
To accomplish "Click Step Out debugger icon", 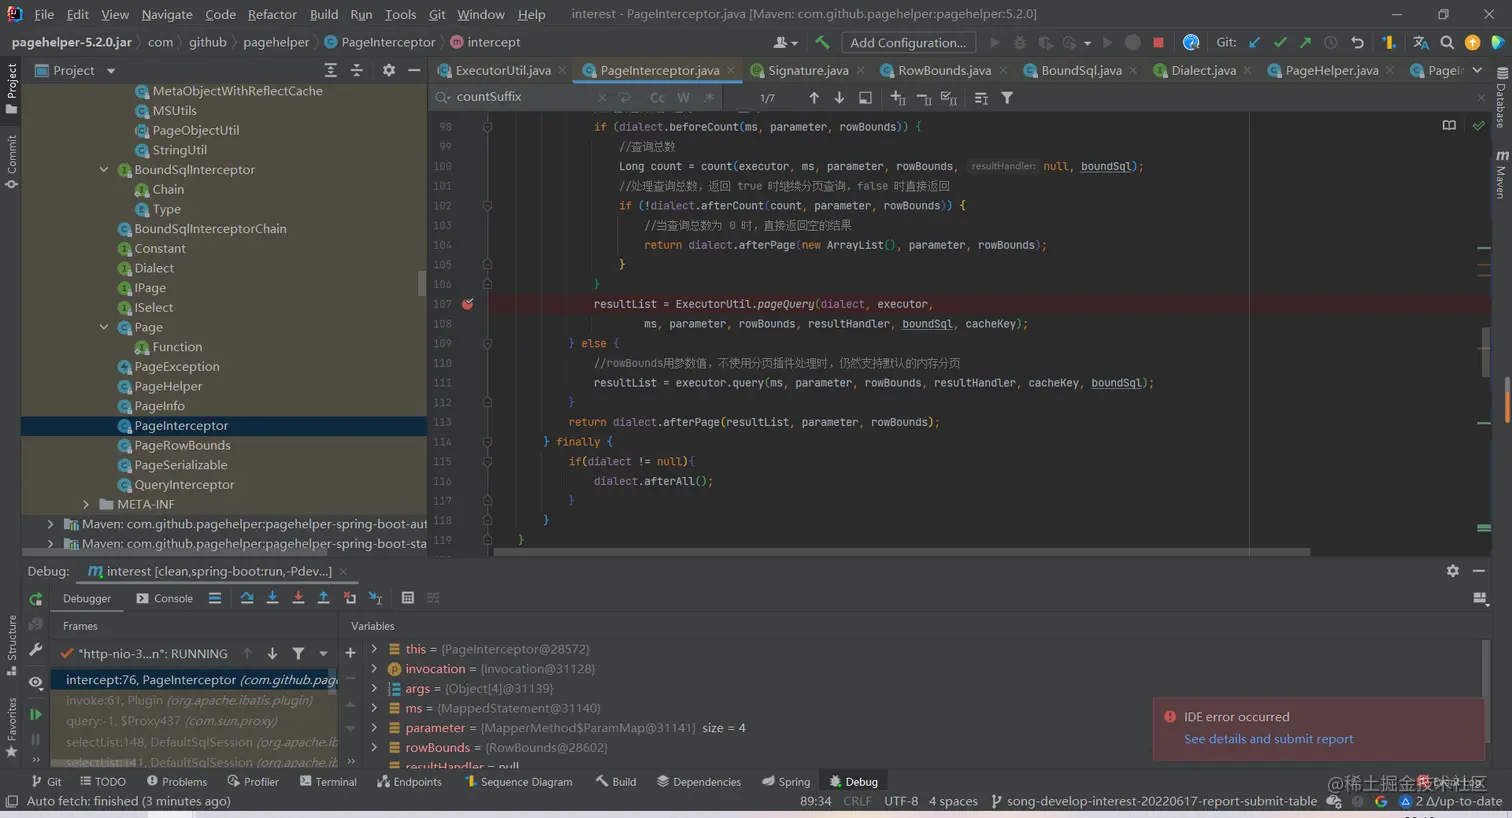I will tap(323, 598).
